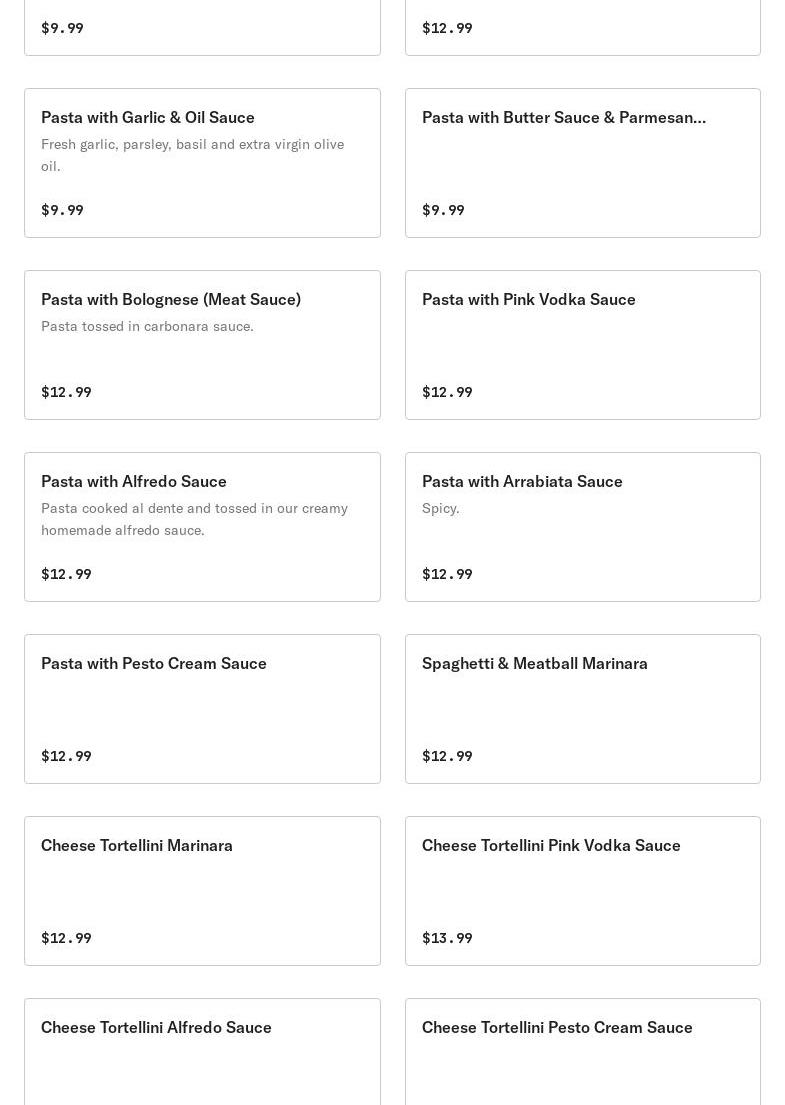This screenshot has width=785, height=1105.
Task: Click the garlic and olive oil description text
Action: (x=192, y=155)
